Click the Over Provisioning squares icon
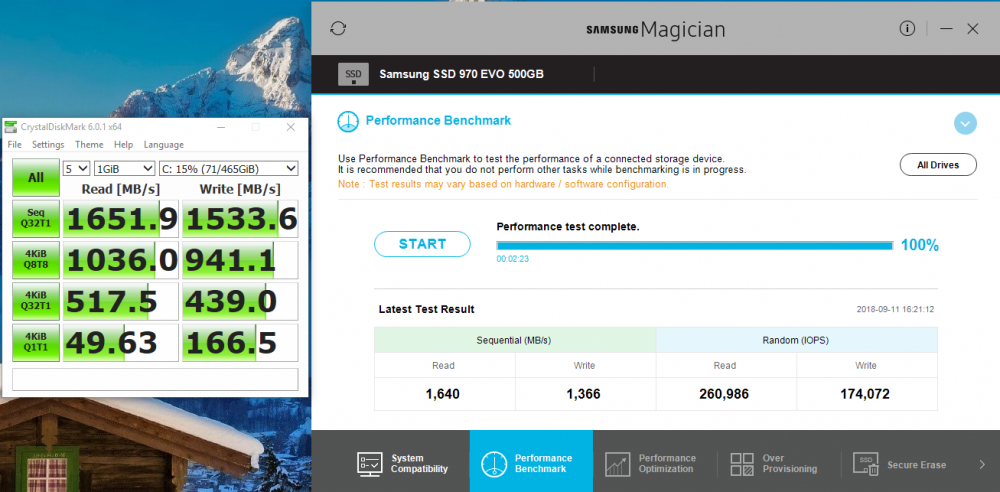Viewport: 1000px width, 492px height. [x=742, y=464]
